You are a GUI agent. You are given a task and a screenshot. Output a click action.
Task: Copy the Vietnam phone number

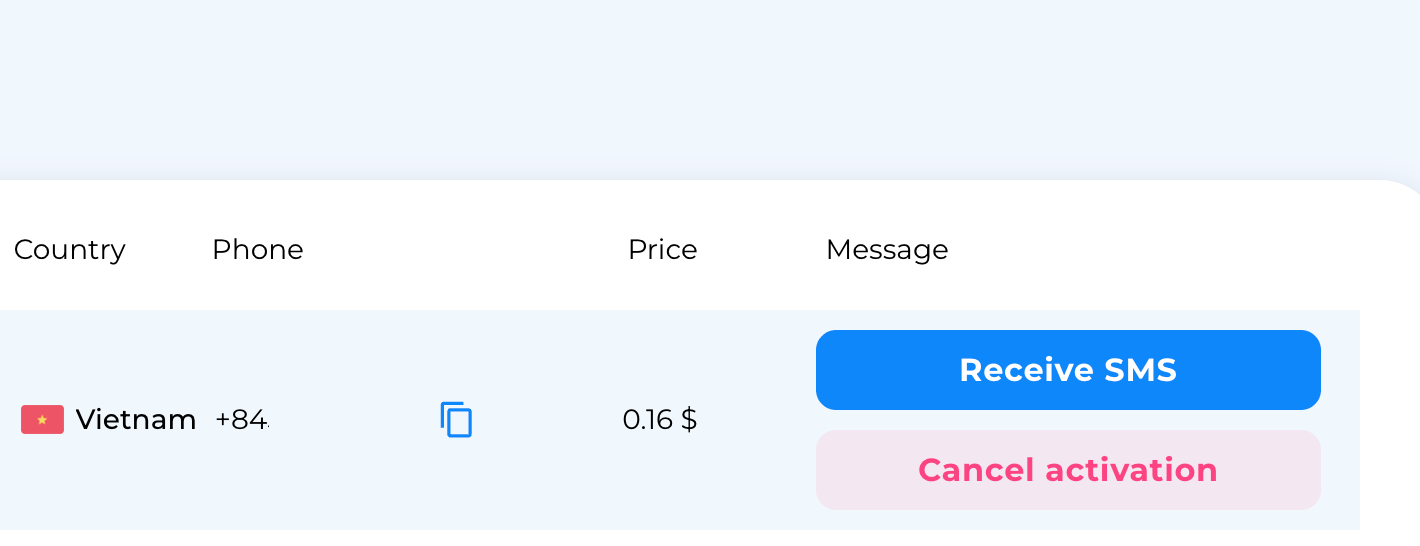(x=456, y=419)
